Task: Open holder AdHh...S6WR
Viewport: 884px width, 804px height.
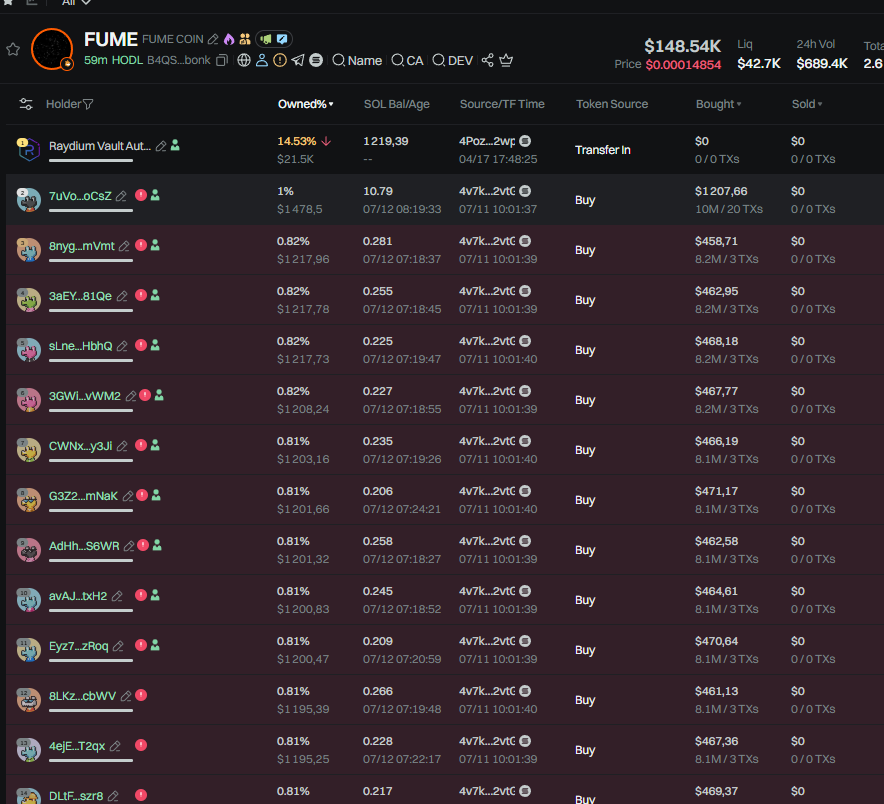Action: click(x=84, y=546)
